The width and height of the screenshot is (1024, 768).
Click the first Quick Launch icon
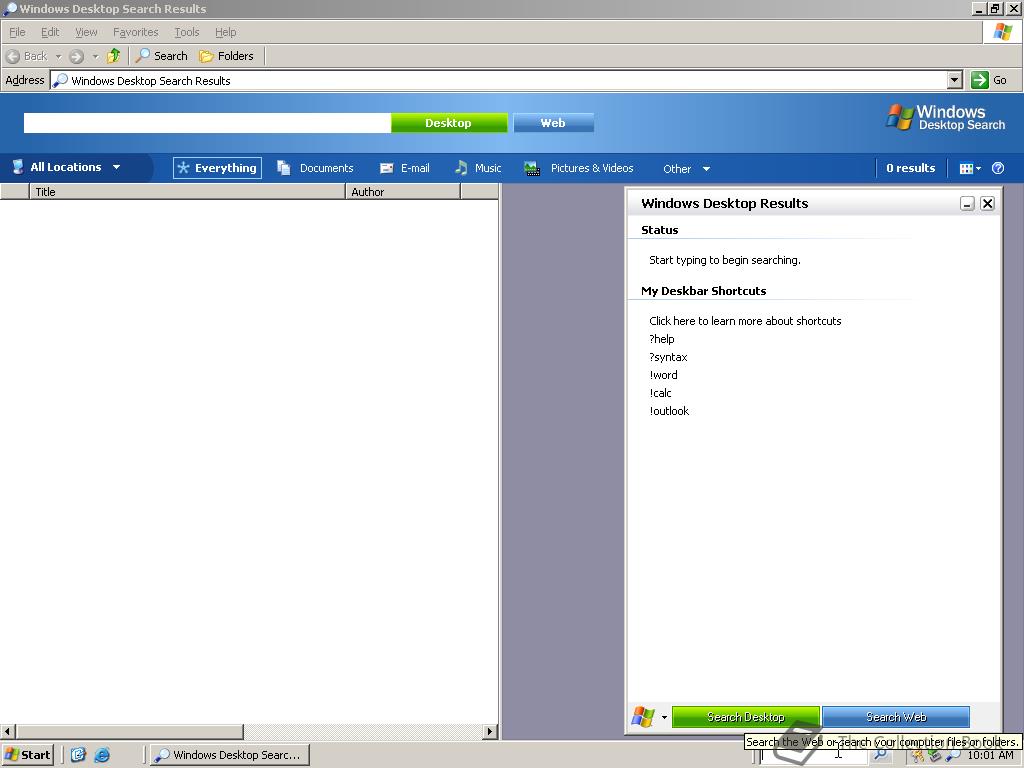tap(78, 755)
